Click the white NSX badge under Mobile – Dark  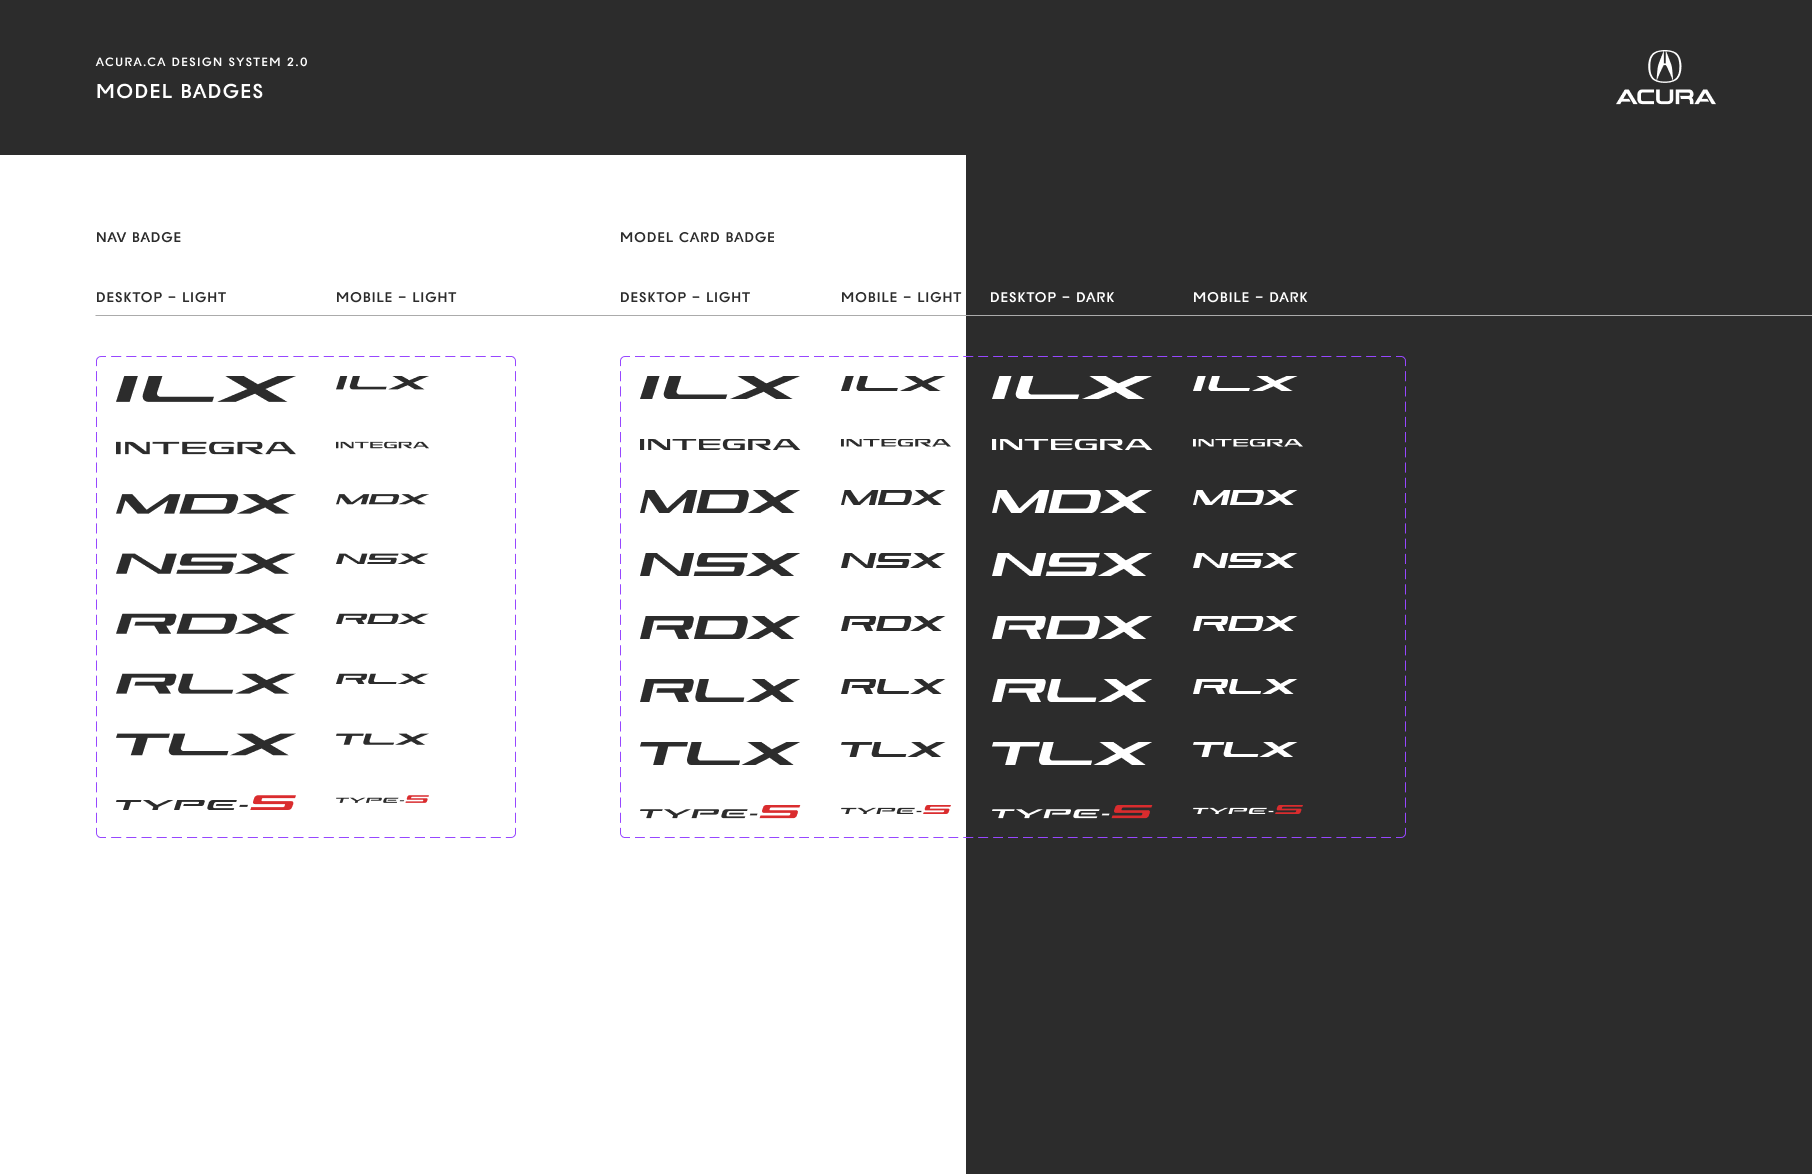(1245, 561)
